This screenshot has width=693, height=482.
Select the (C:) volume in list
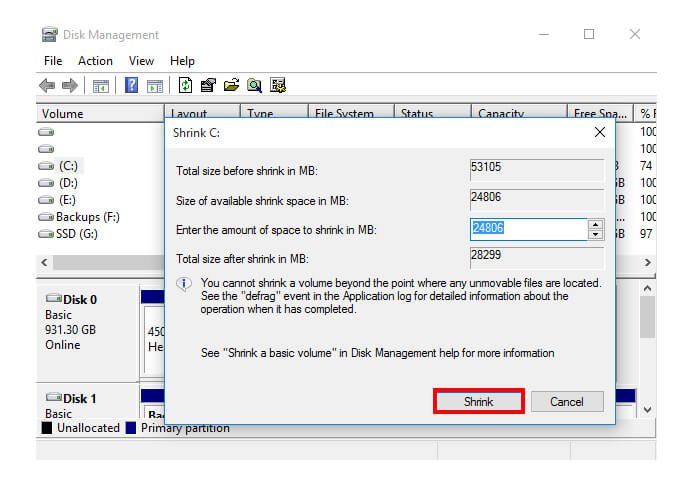point(67,166)
